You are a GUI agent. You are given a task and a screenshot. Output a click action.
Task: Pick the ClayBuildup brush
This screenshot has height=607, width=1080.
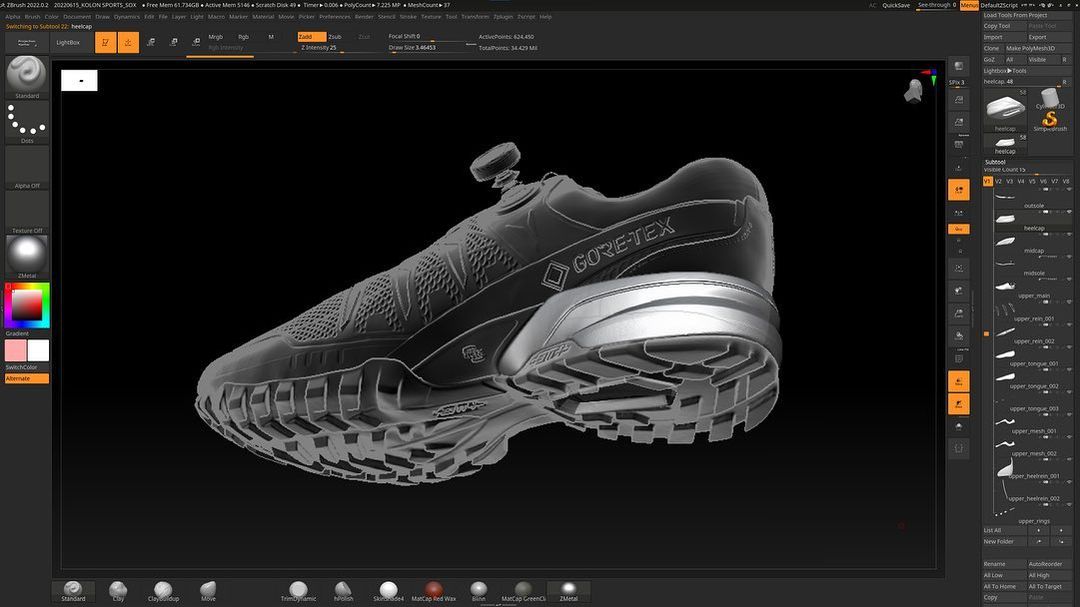163,591
